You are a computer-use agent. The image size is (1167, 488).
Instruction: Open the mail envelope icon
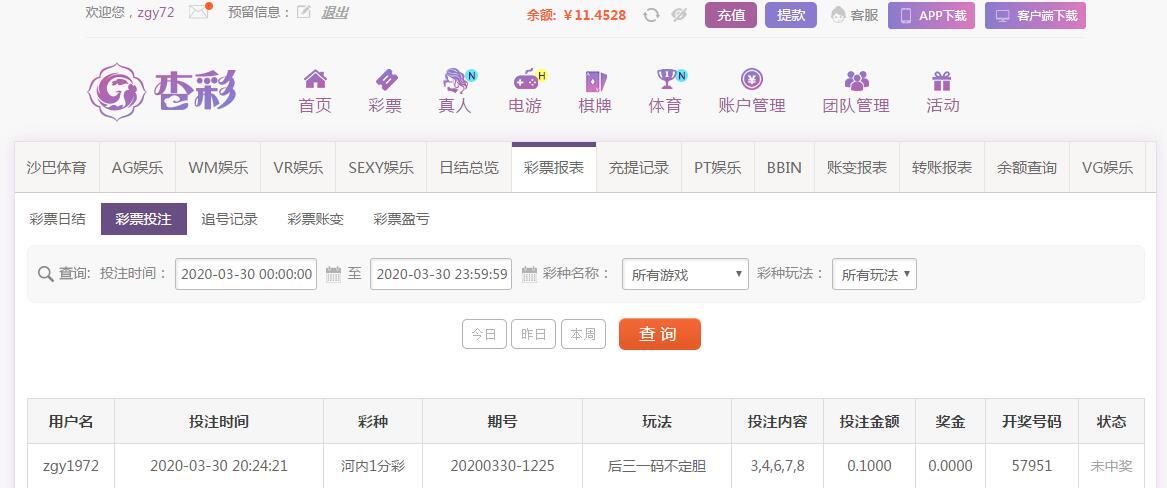coord(199,12)
